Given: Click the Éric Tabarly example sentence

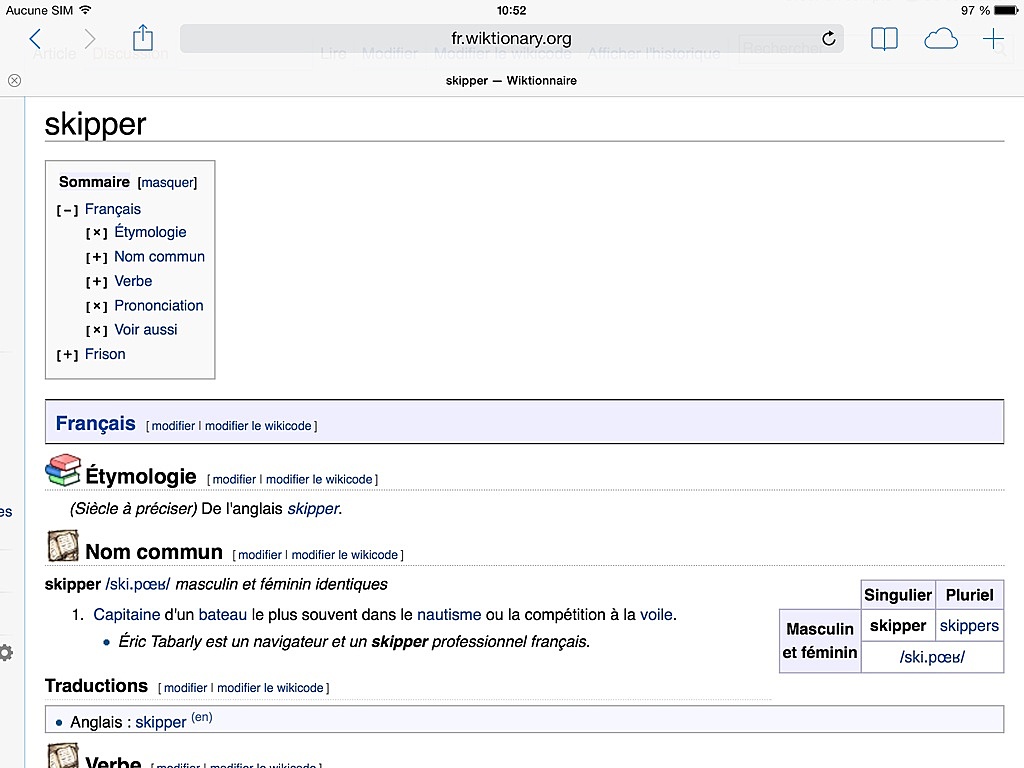Looking at the screenshot, I should click(x=354, y=641).
